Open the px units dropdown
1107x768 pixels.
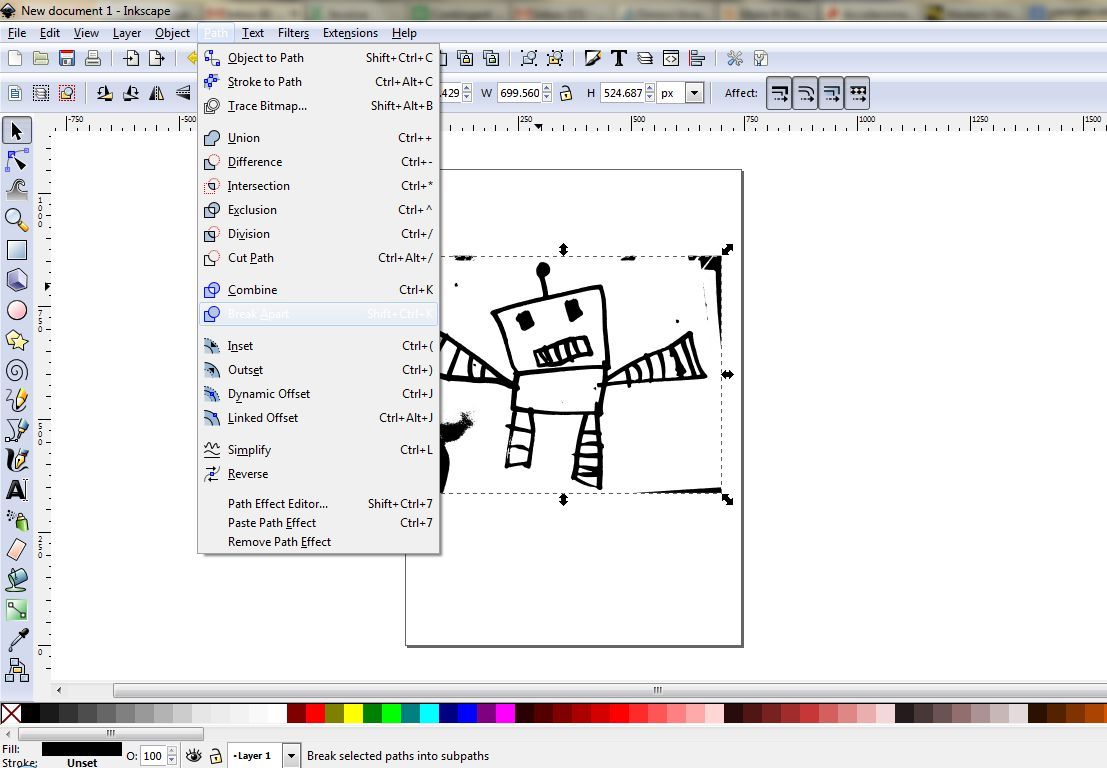click(695, 93)
